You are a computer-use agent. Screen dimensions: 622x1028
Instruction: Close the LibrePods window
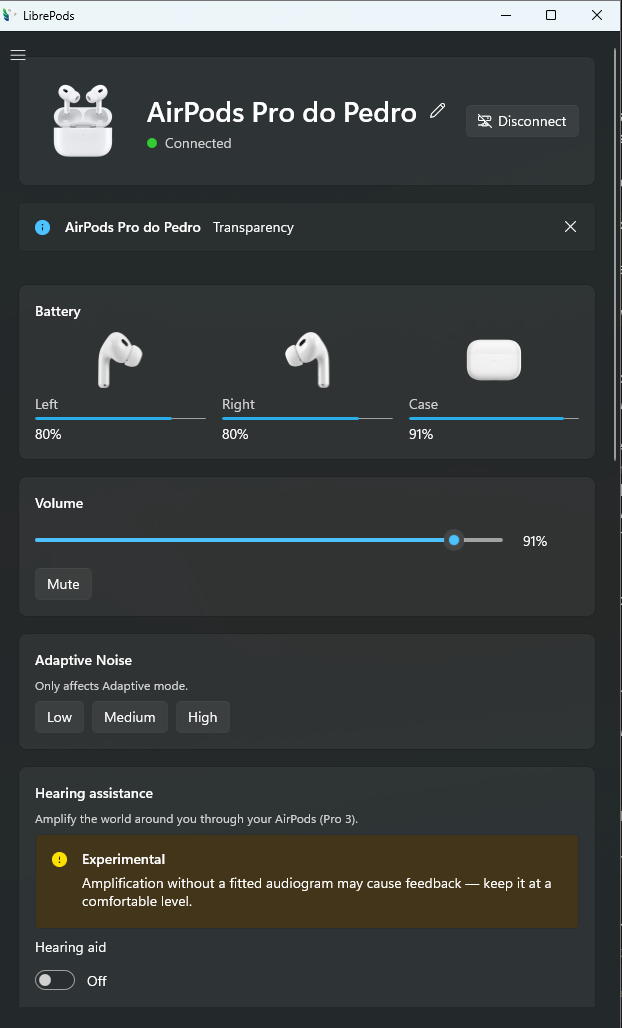tap(596, 15)
